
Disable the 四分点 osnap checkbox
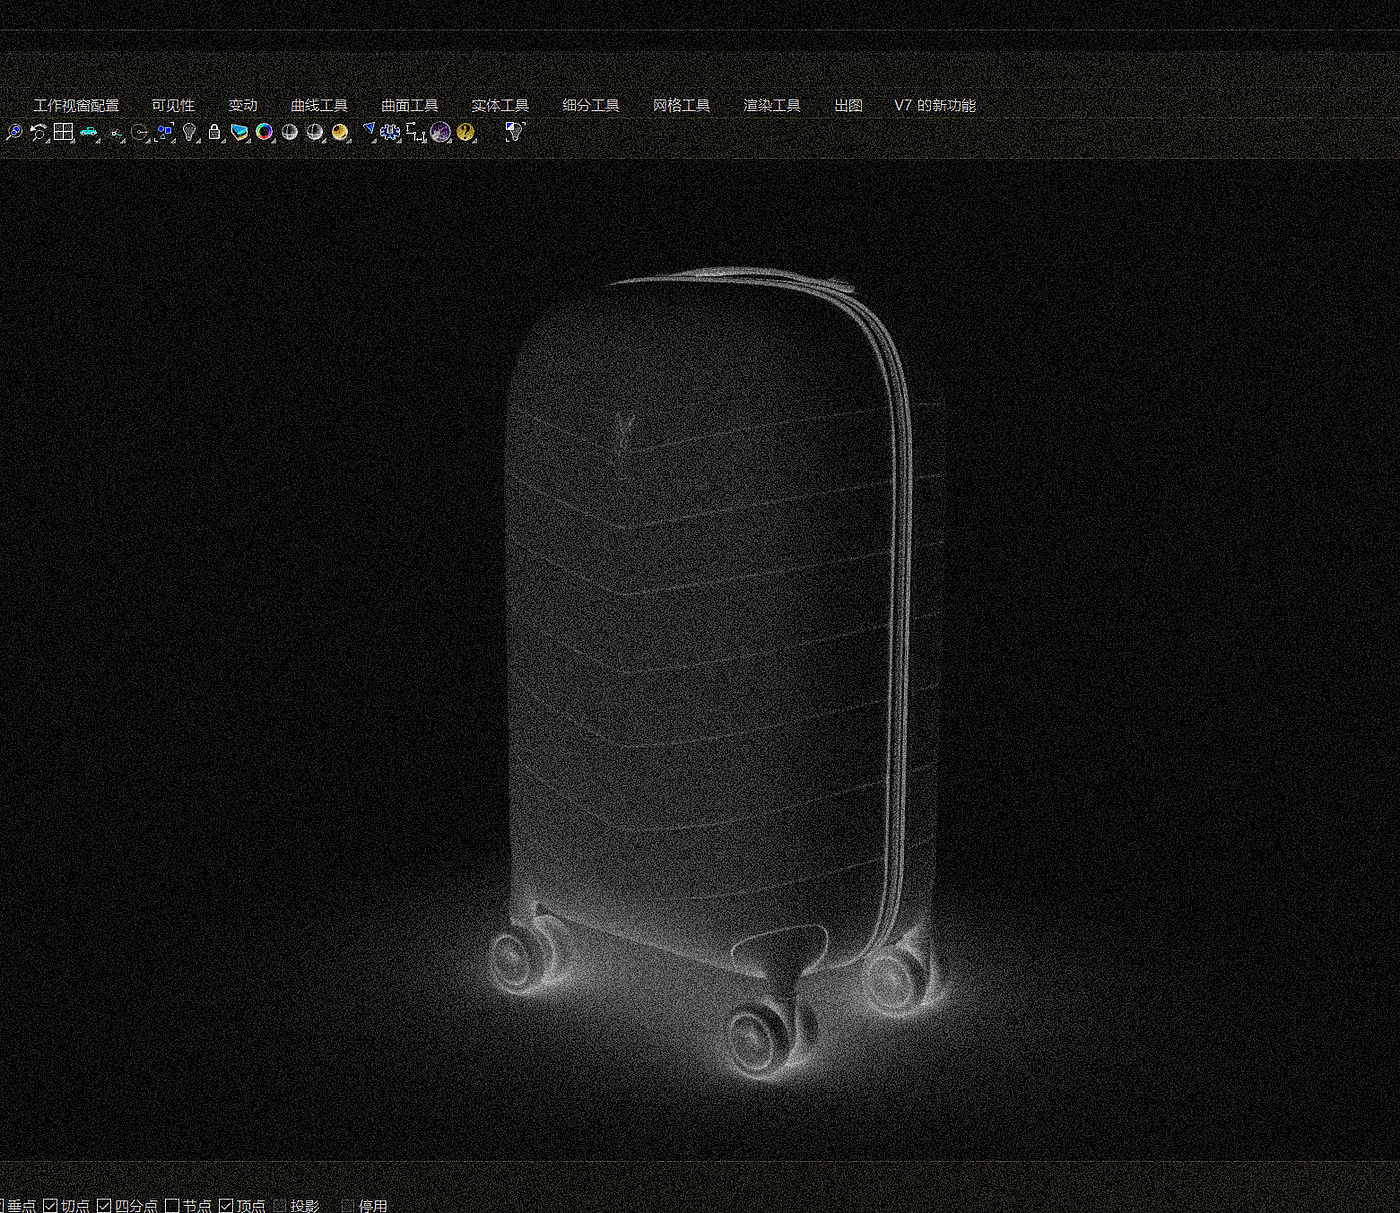pyautogui.click(x=104, y=1206)
